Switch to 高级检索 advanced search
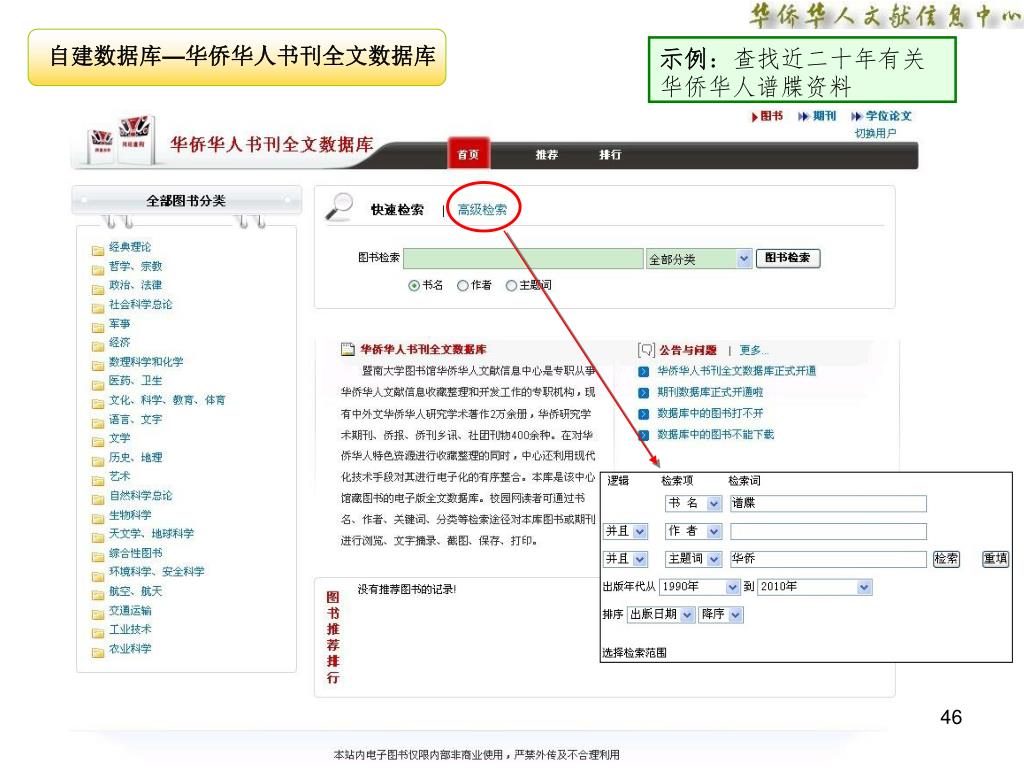The image size is (1024, 768). pyautogui.click(x=482, y=210)
